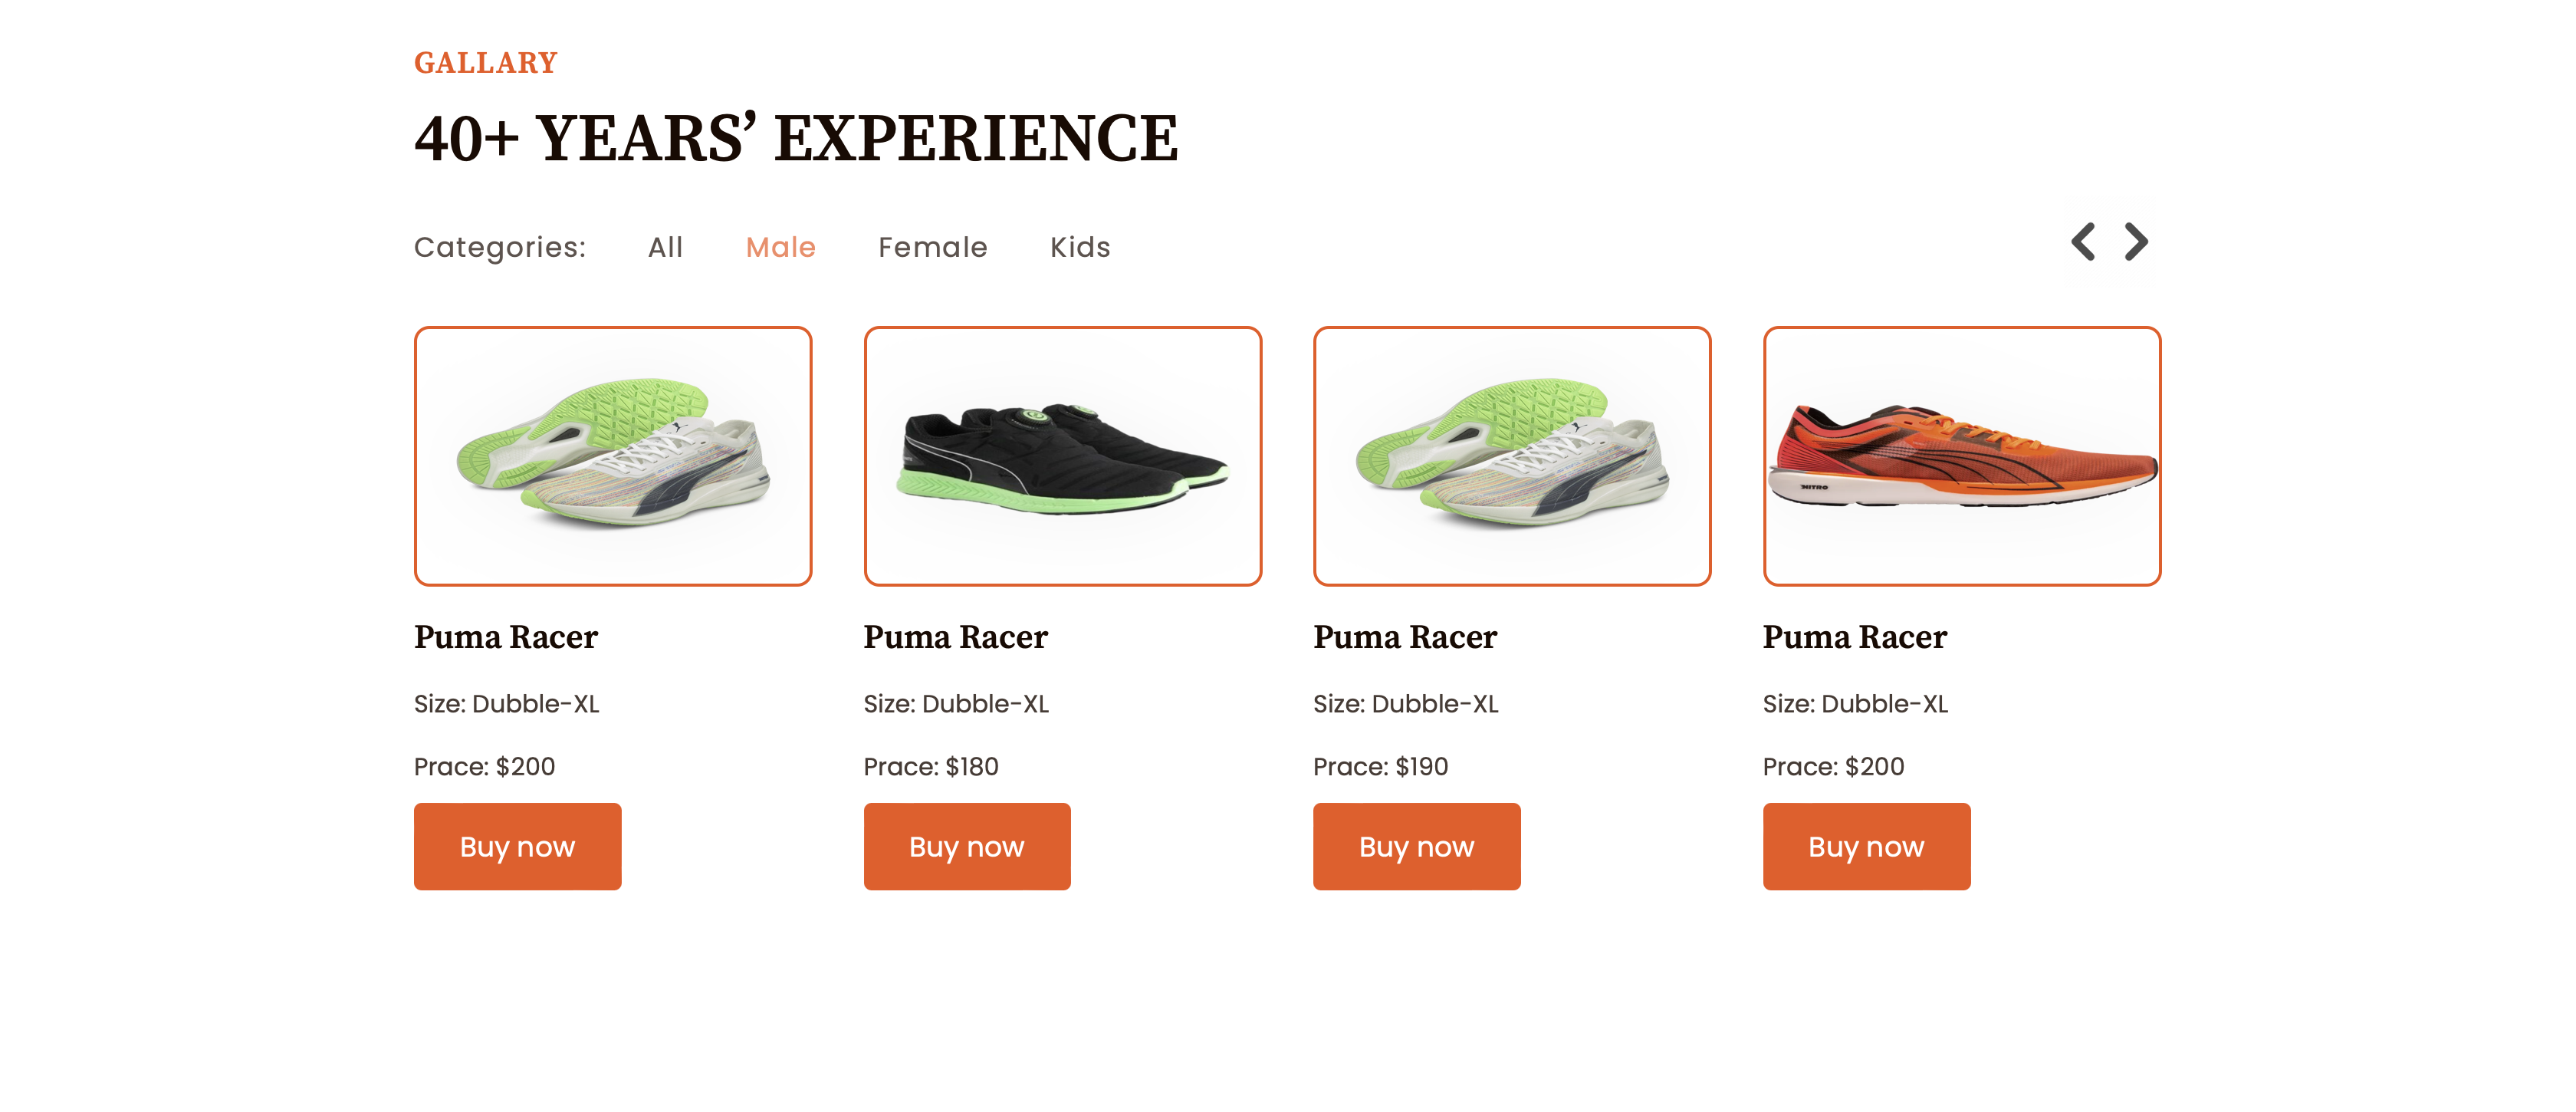Select the All category filter
Image resolution: width=2576 pixels, height=1112 pixels.
click(x=665, y=247)
